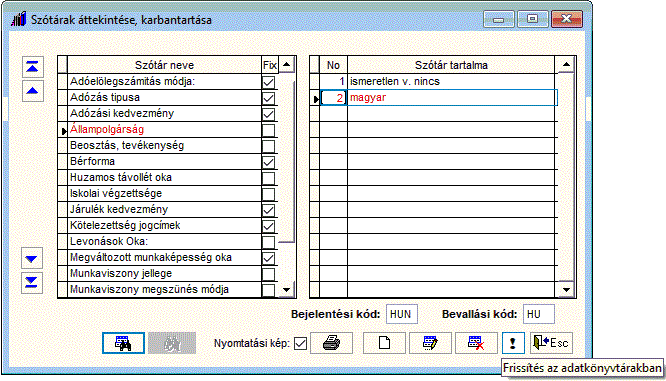Image resolution: width=666 pixels, height=381 pixels.
Task: Select row 'Munkaviszony megszünés módja'
Action: click(164, 289)
